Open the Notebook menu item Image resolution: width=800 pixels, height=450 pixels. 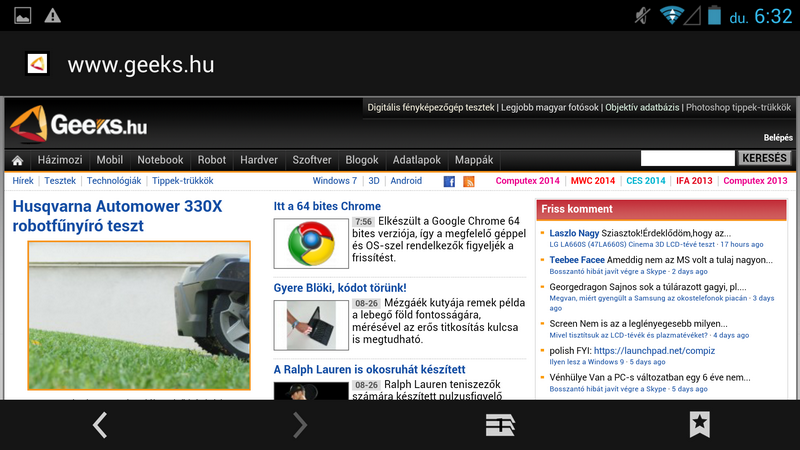(160, 160)
